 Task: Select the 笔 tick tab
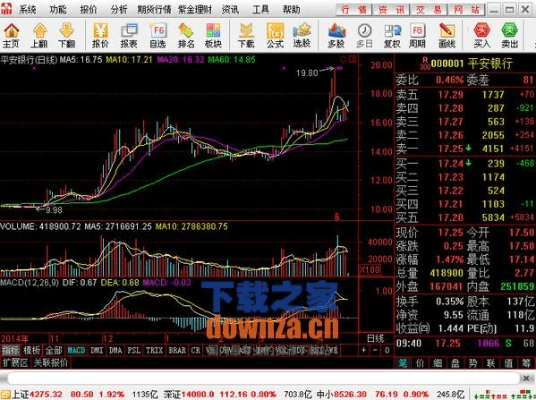click(x=403, y=363)
